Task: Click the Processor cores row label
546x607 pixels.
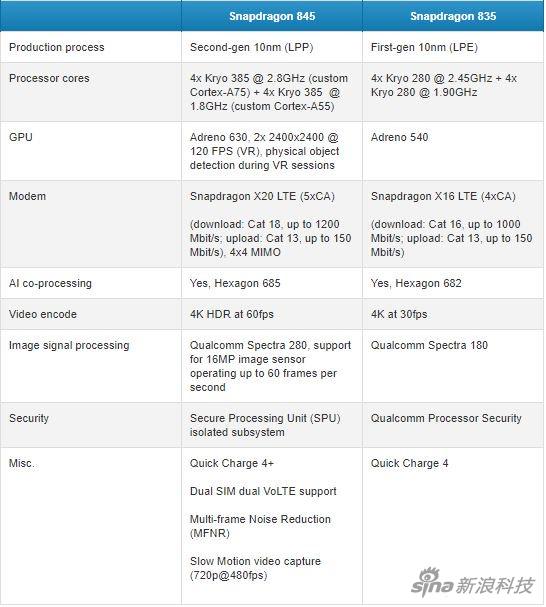Action: [49, 78]
